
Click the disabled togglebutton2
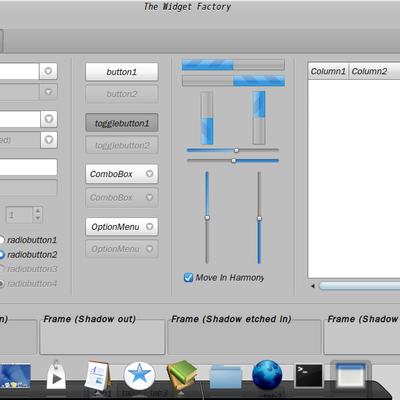point(122,145)
